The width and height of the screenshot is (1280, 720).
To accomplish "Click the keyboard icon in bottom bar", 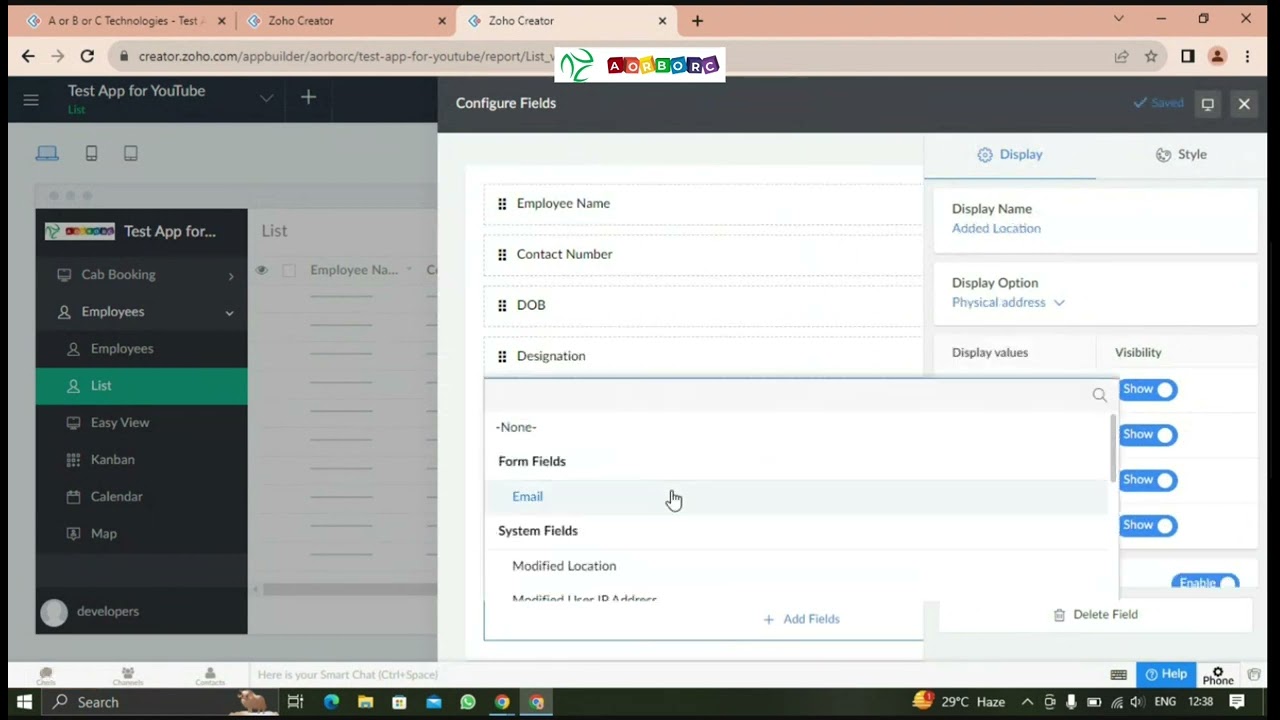I will [x=1119, y=675].
